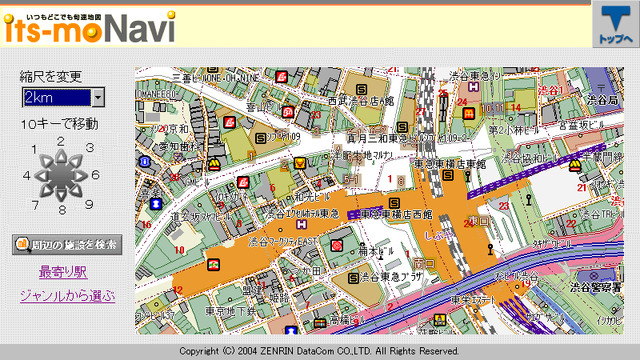Click the lower-left arrow (7) on compass
The width and height of the screenshot is (640, 360).
47,190
